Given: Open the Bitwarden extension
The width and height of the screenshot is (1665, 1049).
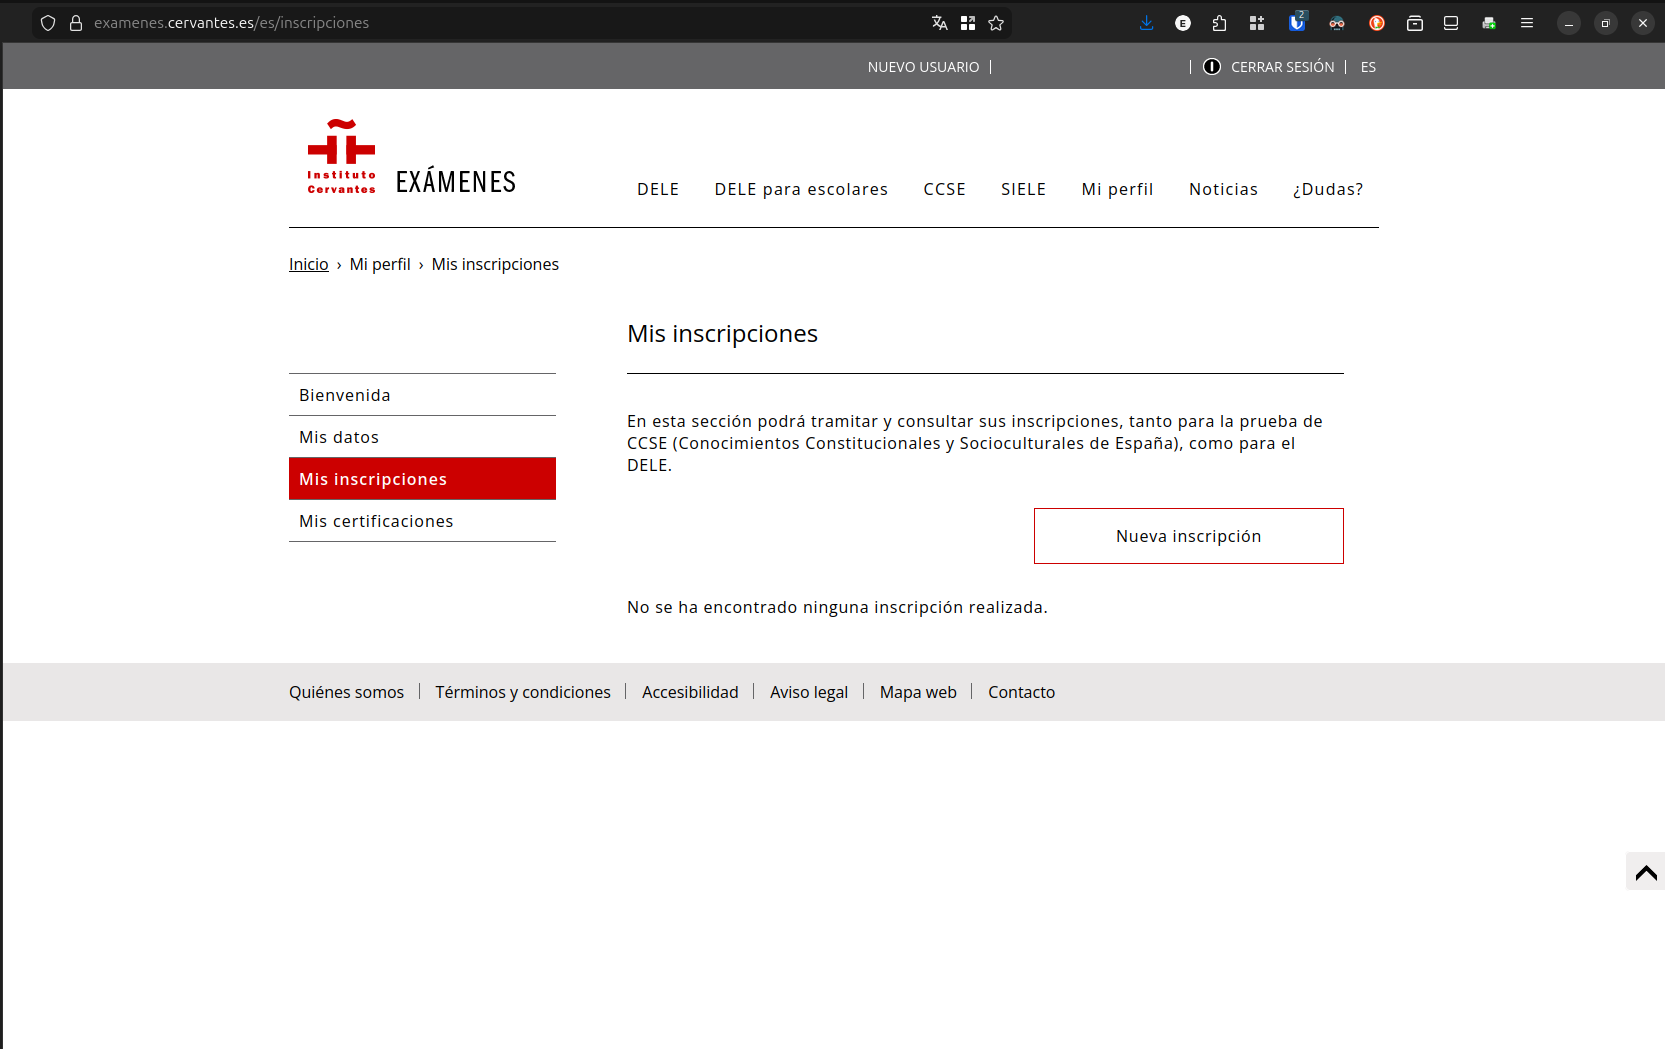Looking at the screenshot, I should (x=1296, y=22).
